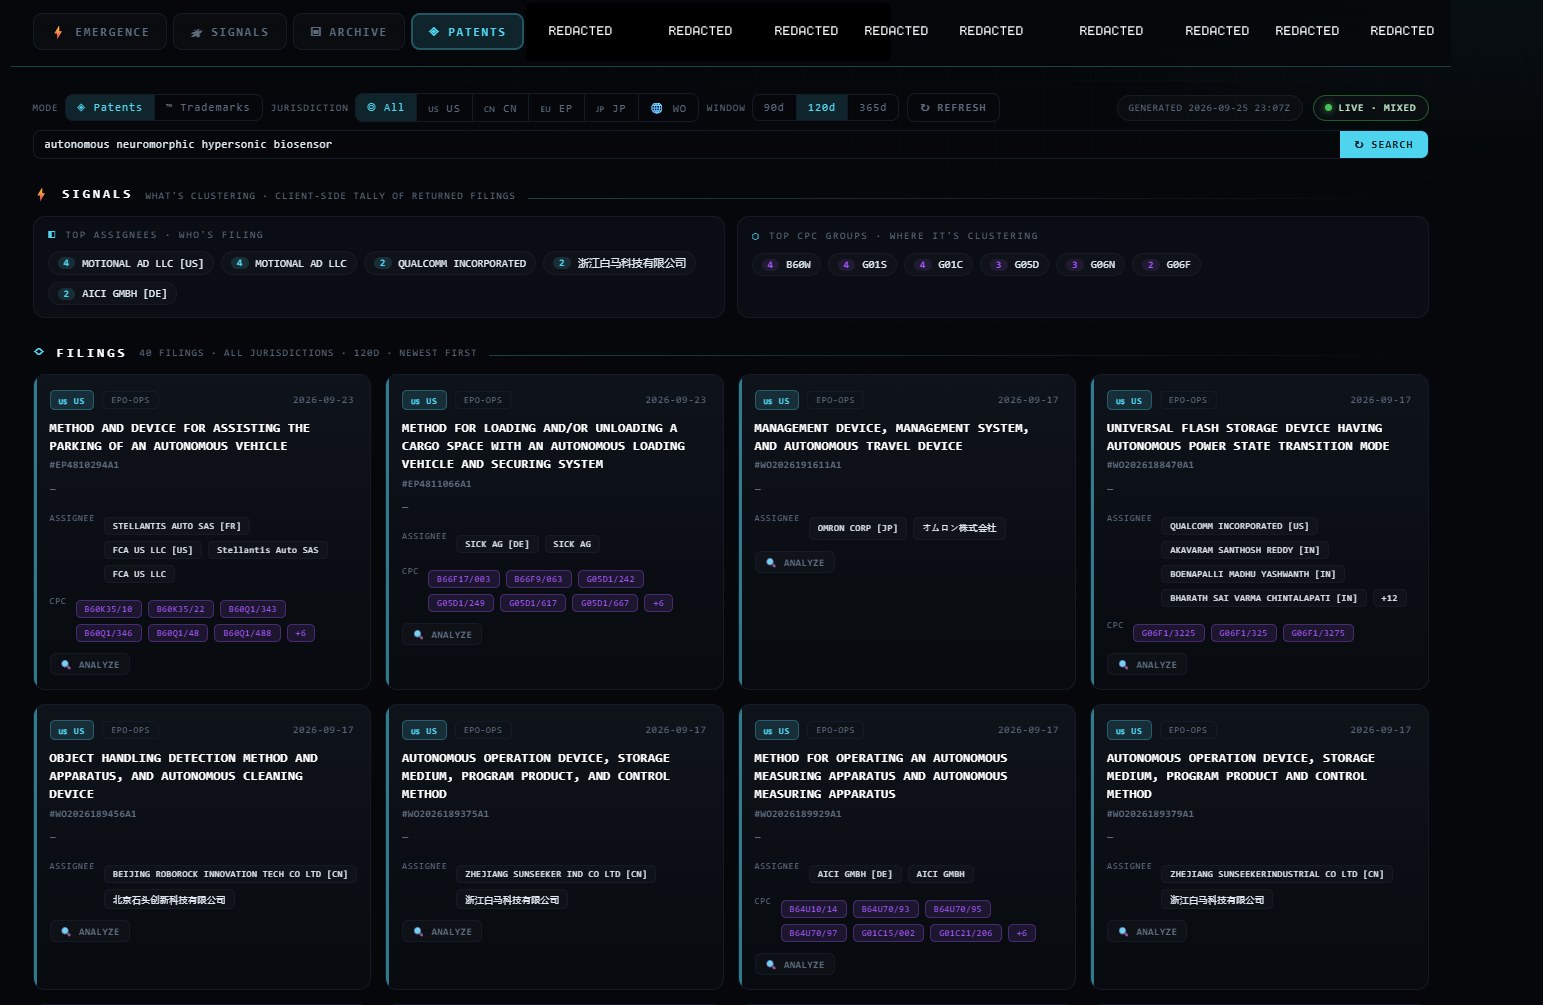Click the Qualcomm Incorporated top assignee chip

pyautogui.click(x=450, y=263)
